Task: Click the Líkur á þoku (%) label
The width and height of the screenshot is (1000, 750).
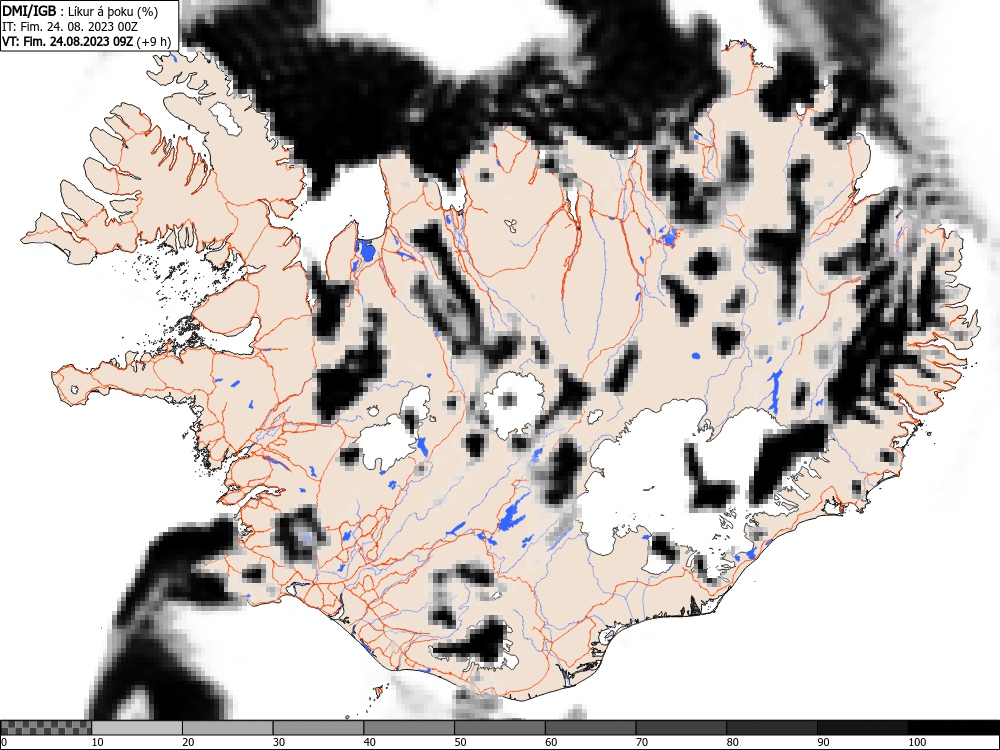Action: coord(113,11)
